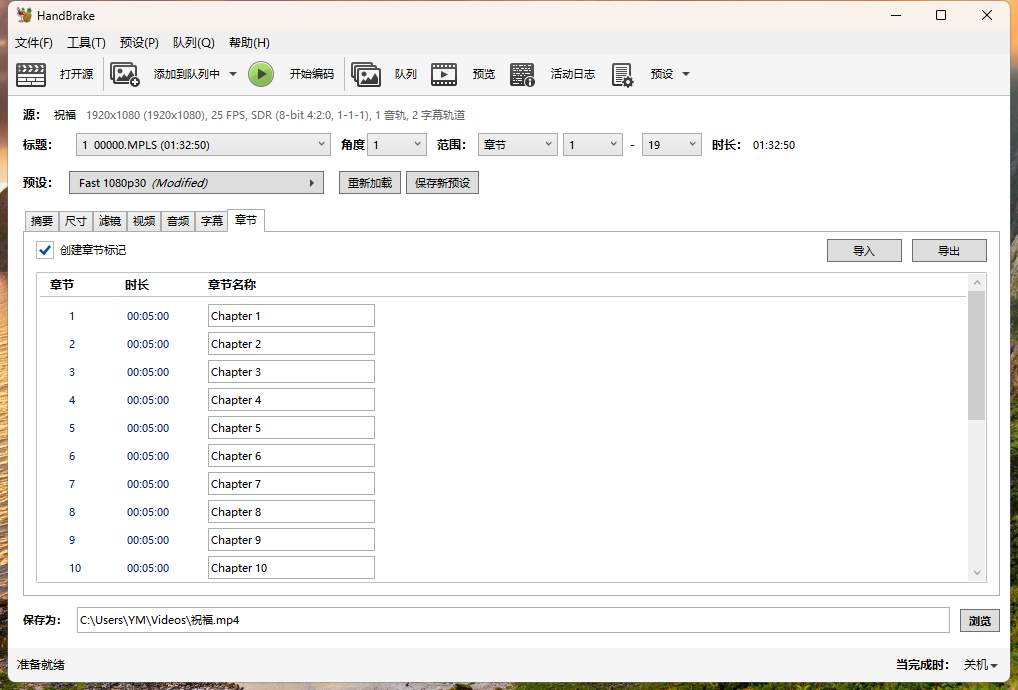Click the Queue stacked images icon
The height and width of the screenshot is (690, 1018).
[x=366, y=74]
